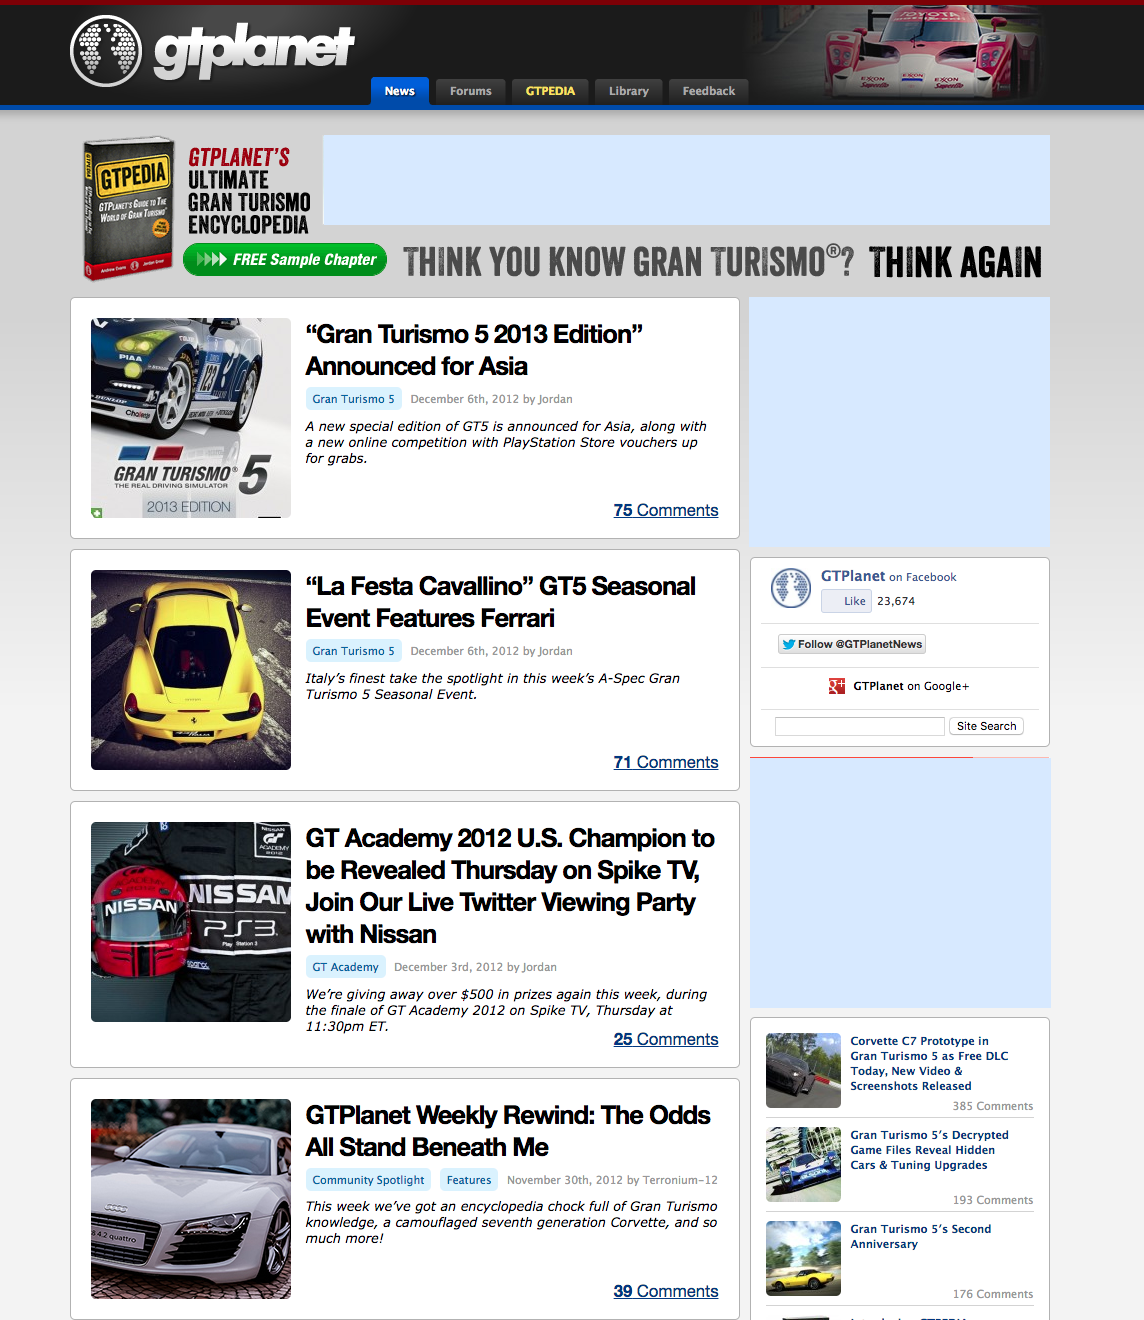View the 75 Comments link
The image size is (1144, 1320).
coord(666,510)
